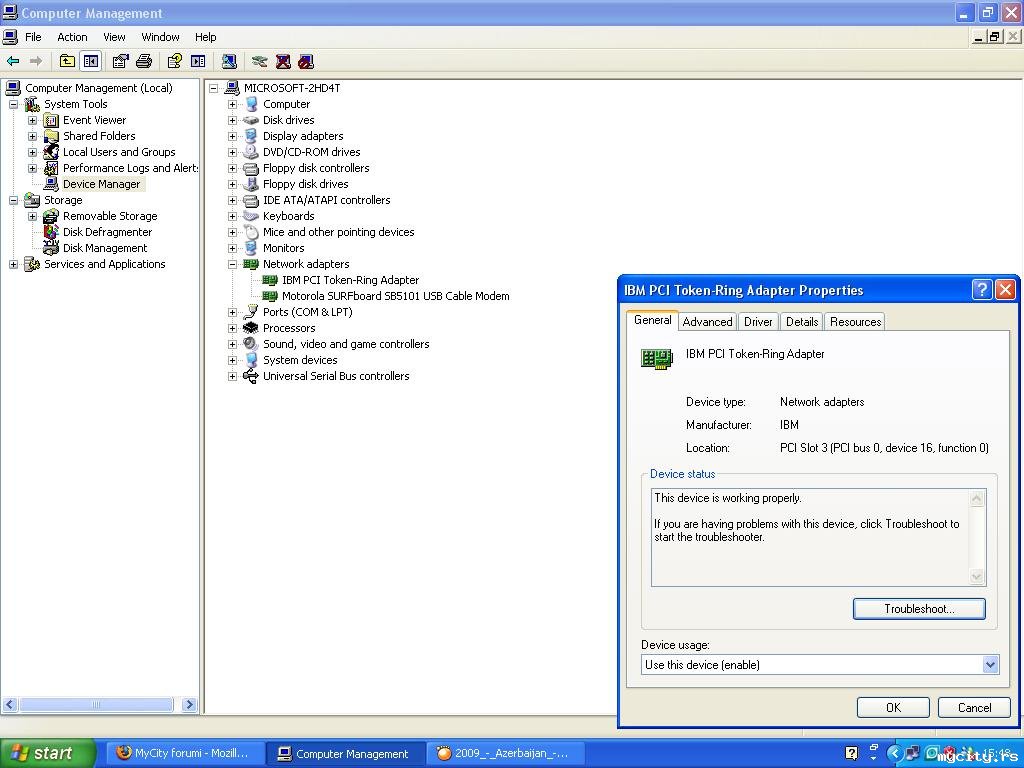Click the Properties toolbar icon
The height and width of the screenshot is (768, 1024).
point(120,61)
